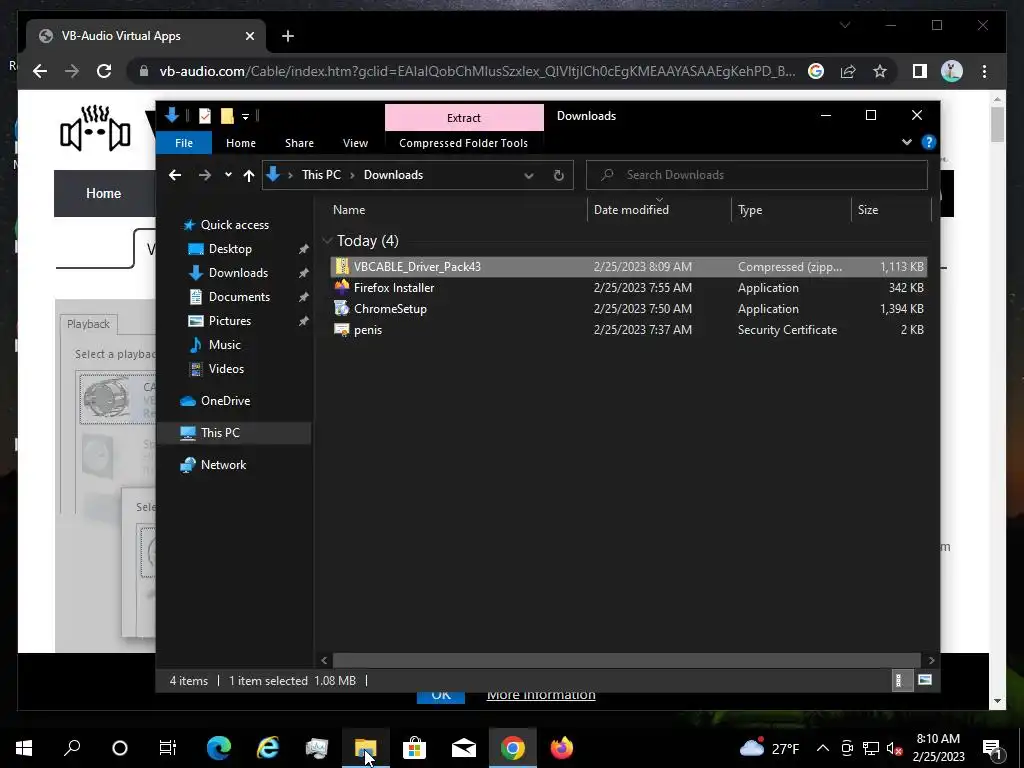Screen dimensions: 1024x768
Task: Select the VBCABLE_Driver_Pack43 zip file
Action: point(628,266)
